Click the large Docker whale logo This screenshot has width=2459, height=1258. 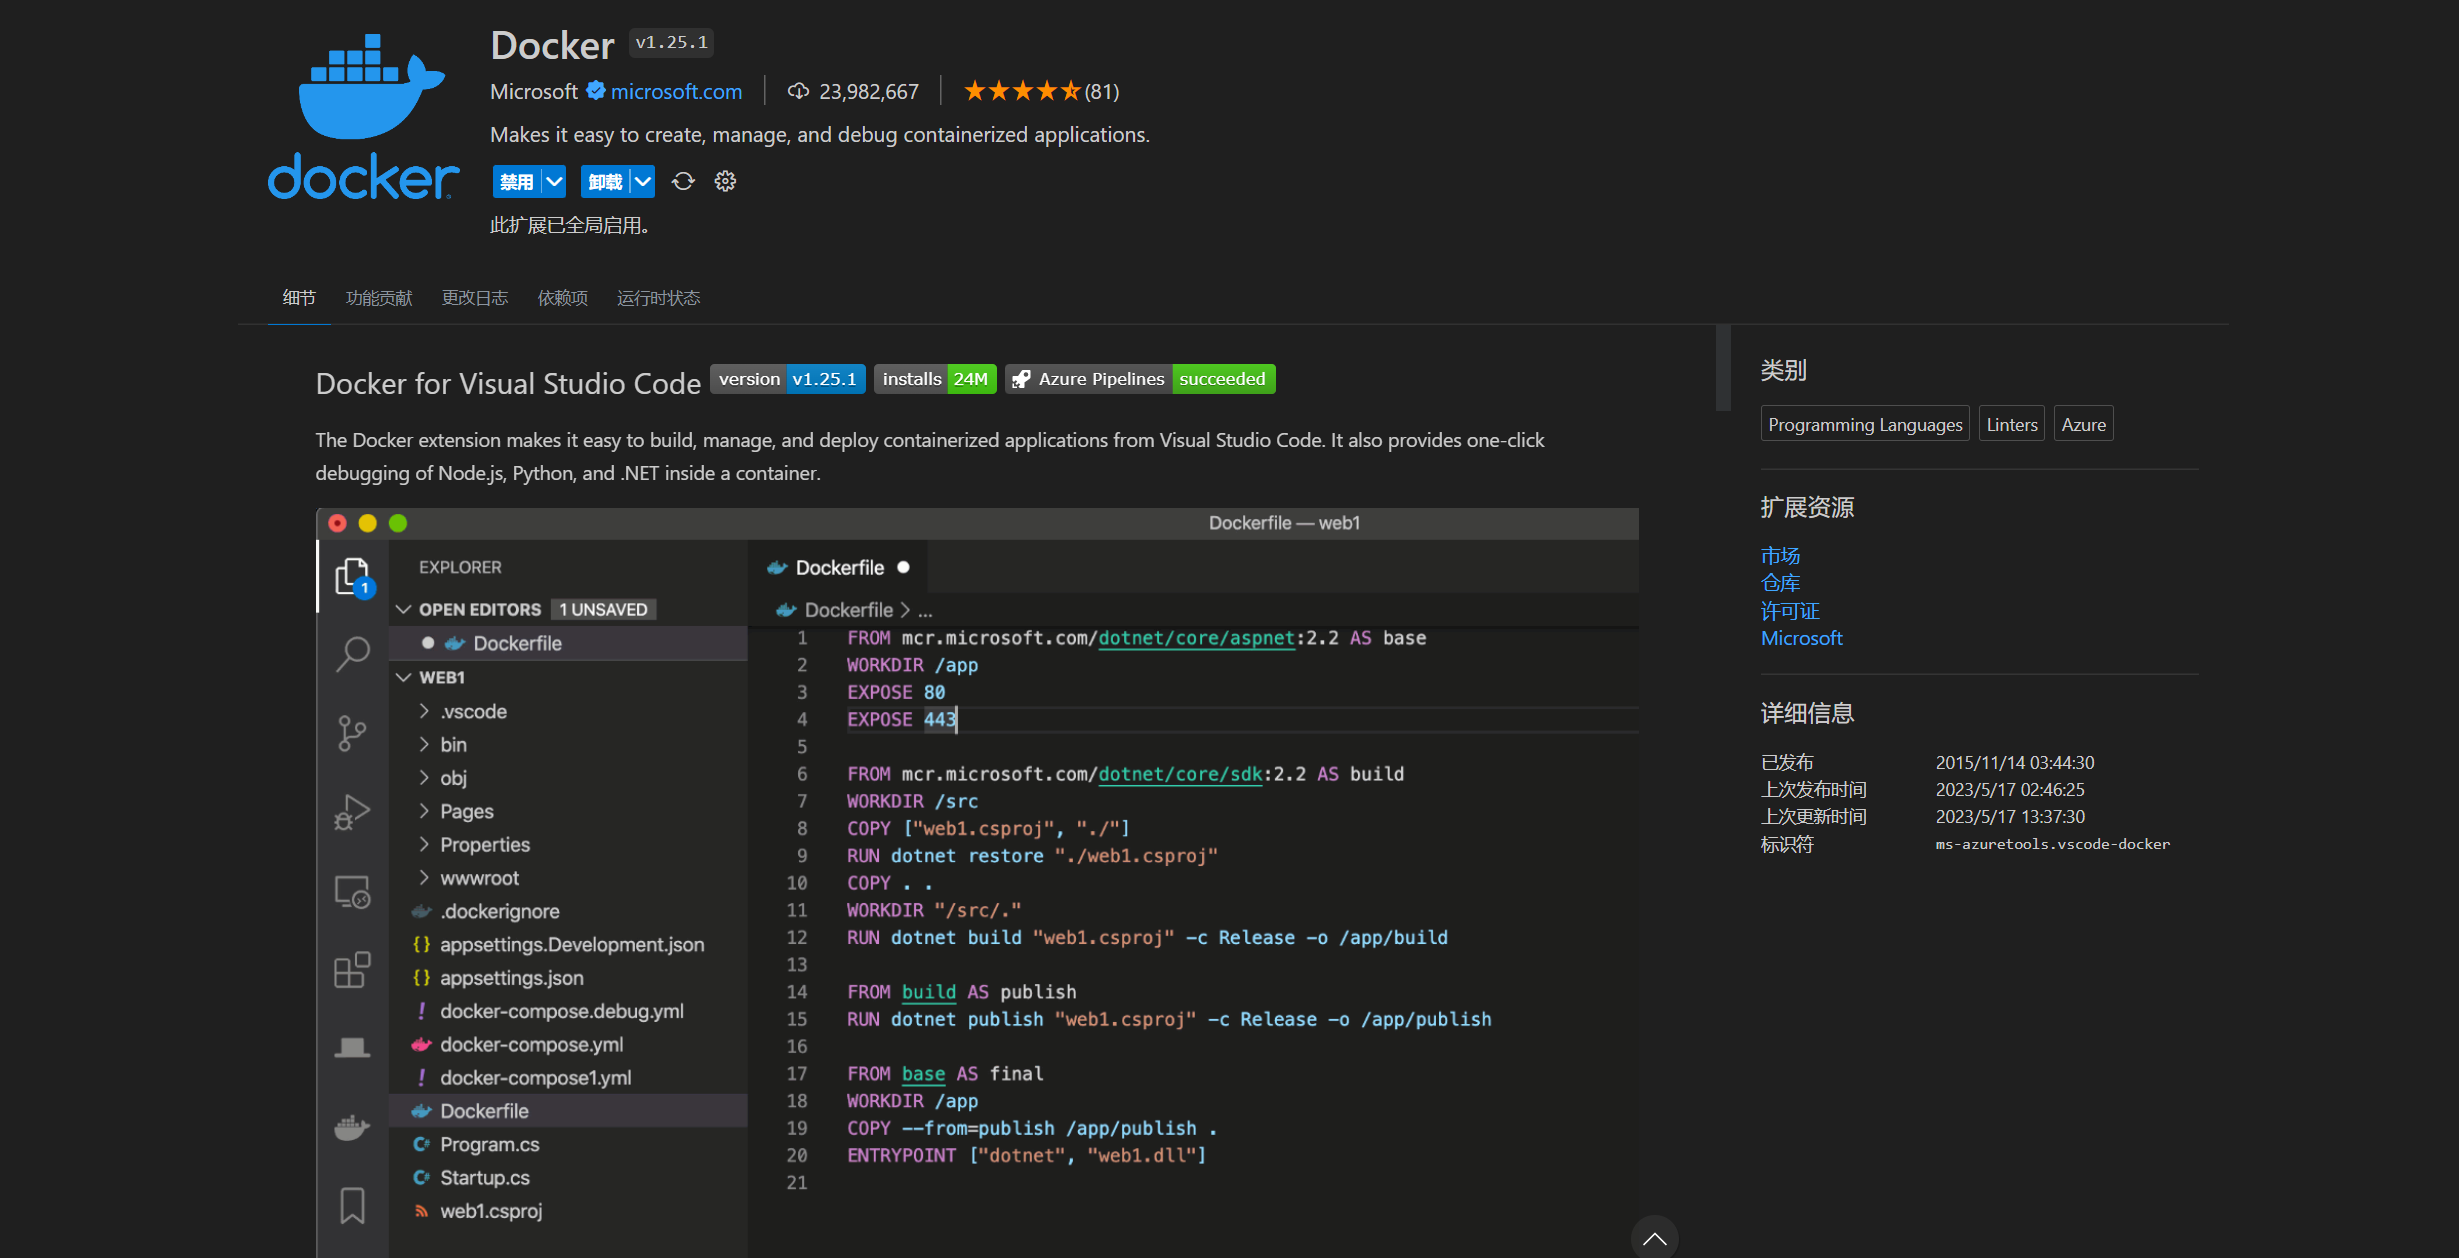tap(363, 115)
